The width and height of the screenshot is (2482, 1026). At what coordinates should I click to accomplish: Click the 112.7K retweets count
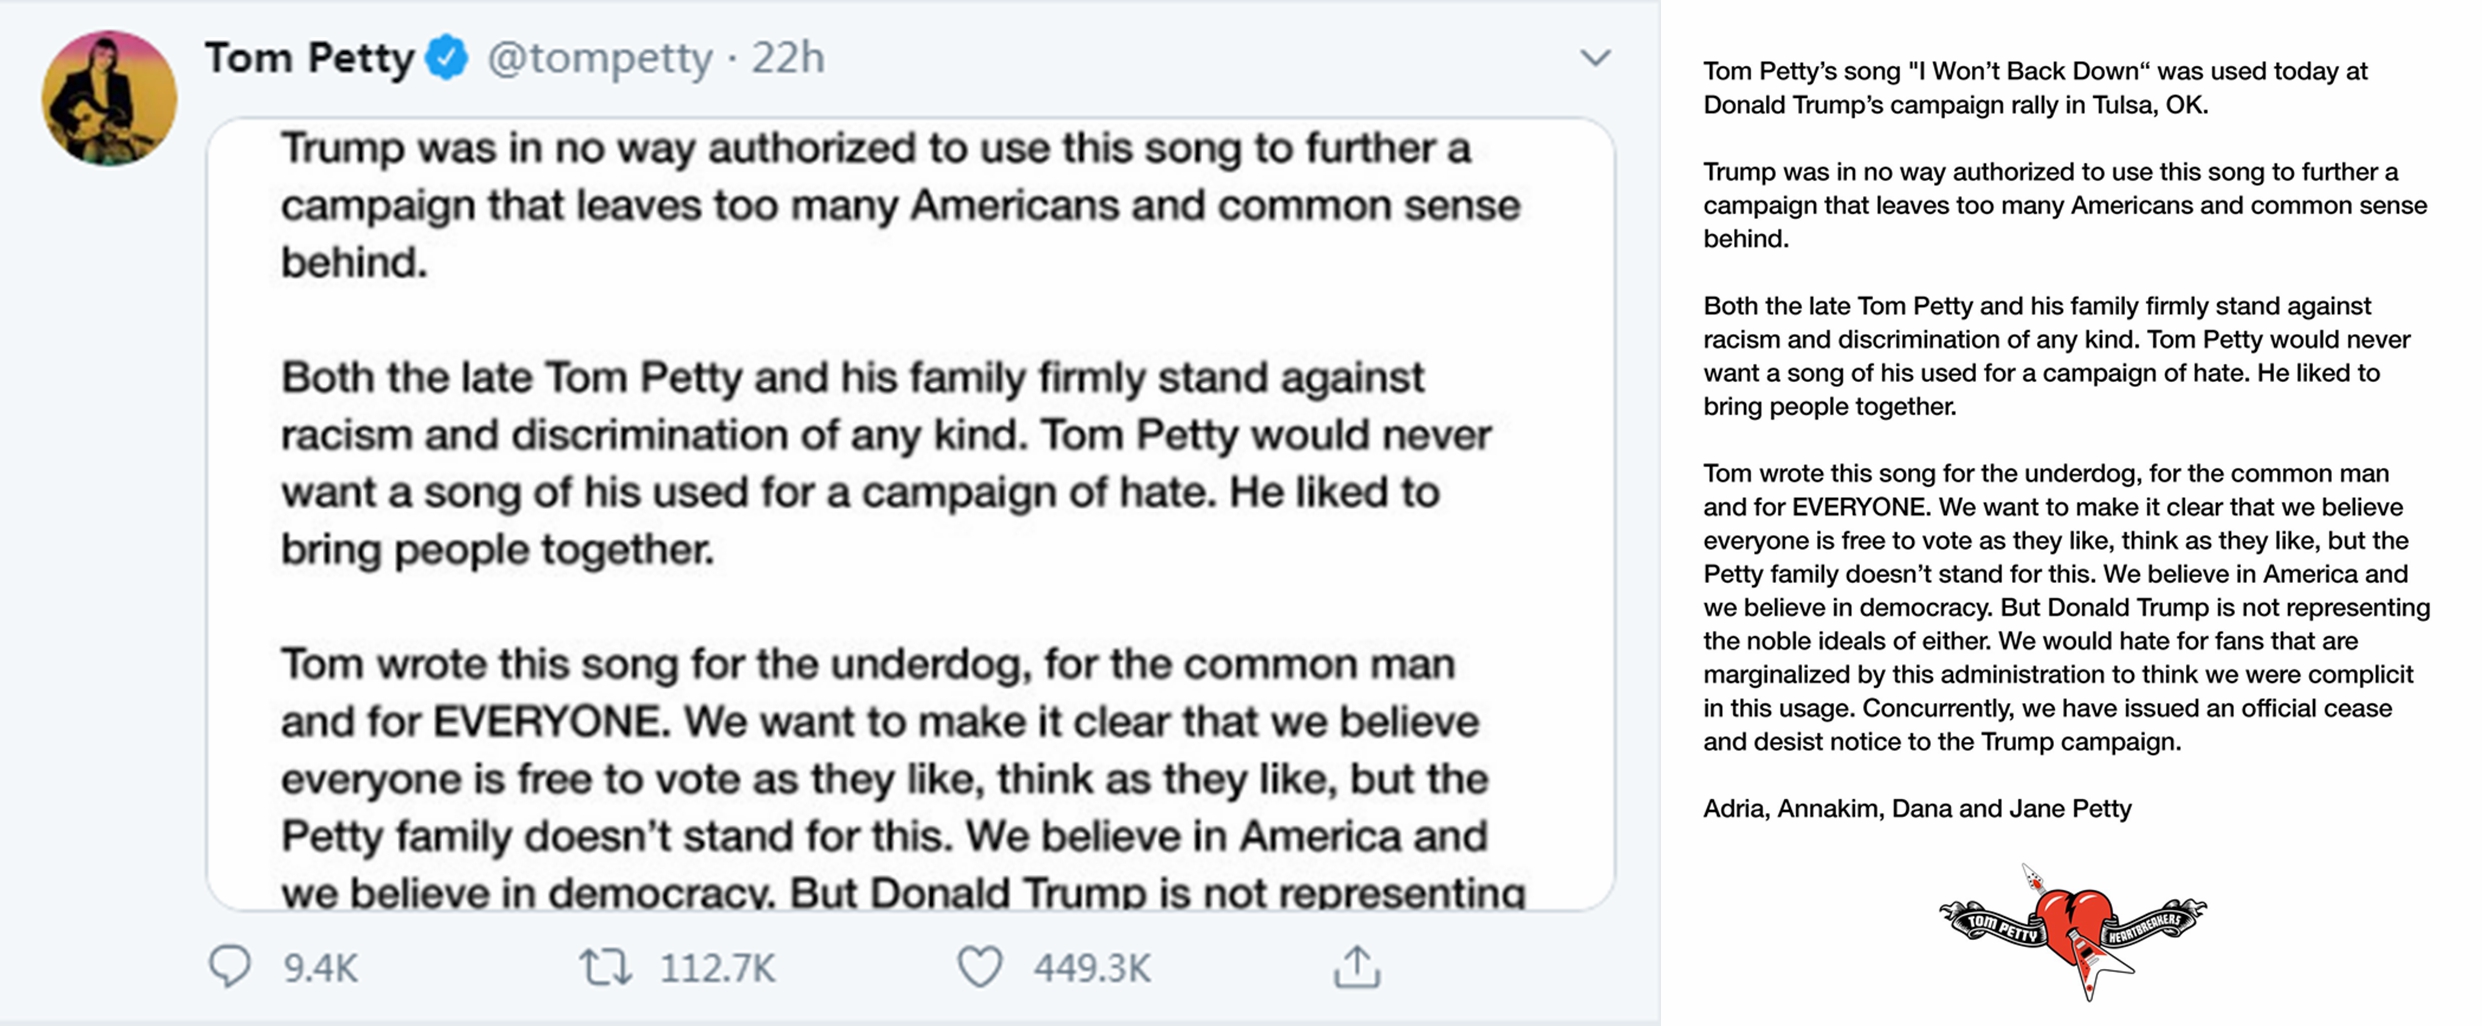(717, 968)
